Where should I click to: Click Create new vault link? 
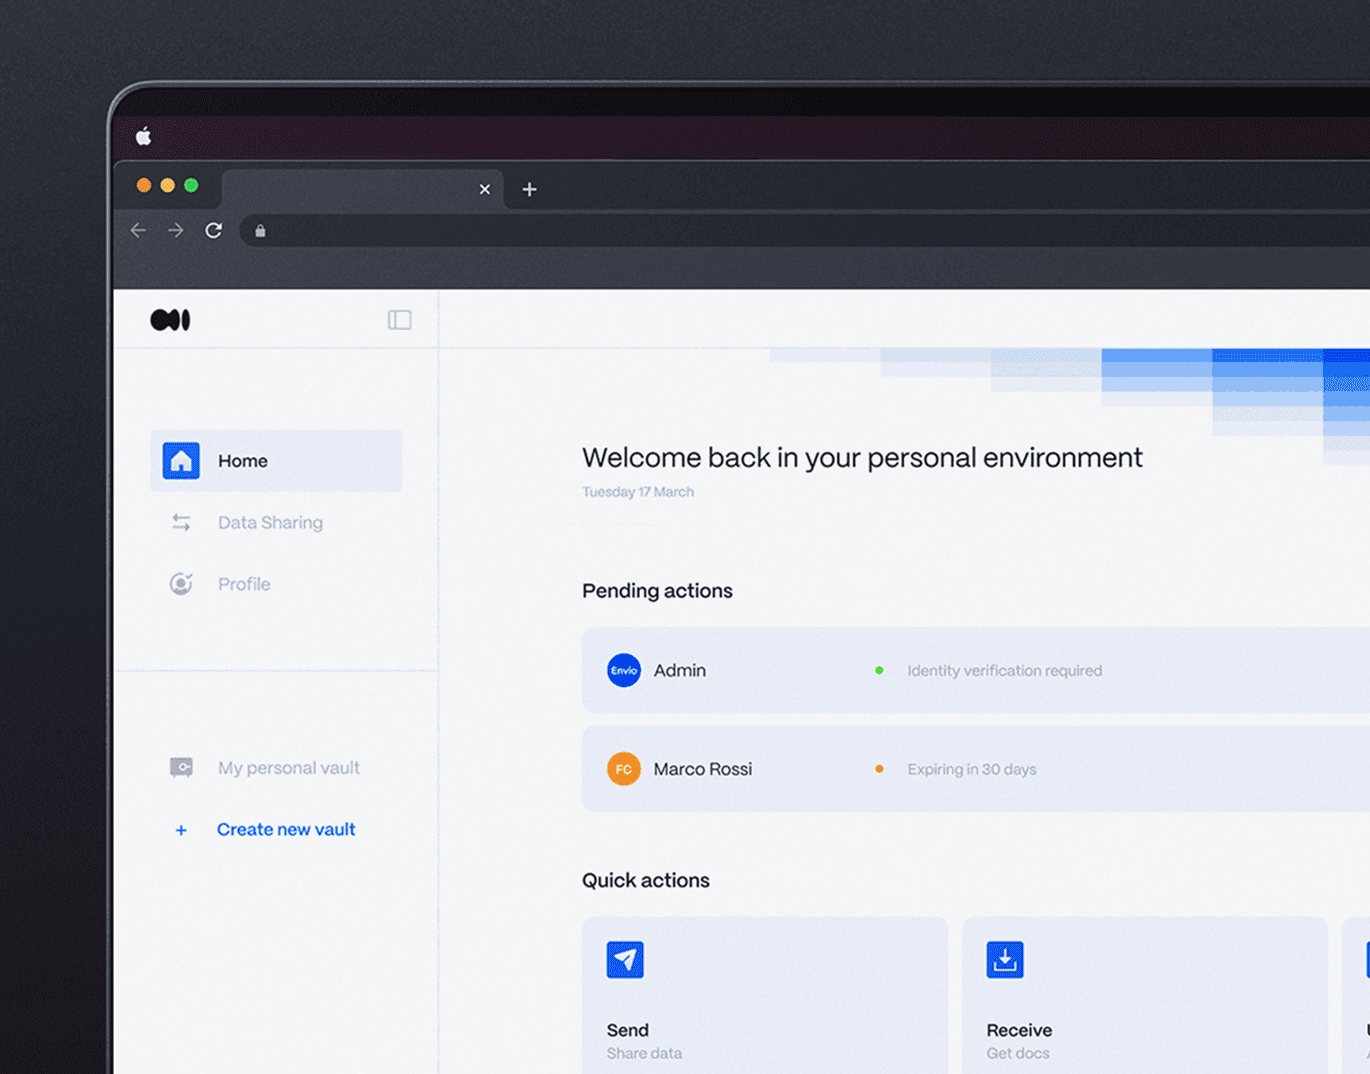(x=286, y=830)
